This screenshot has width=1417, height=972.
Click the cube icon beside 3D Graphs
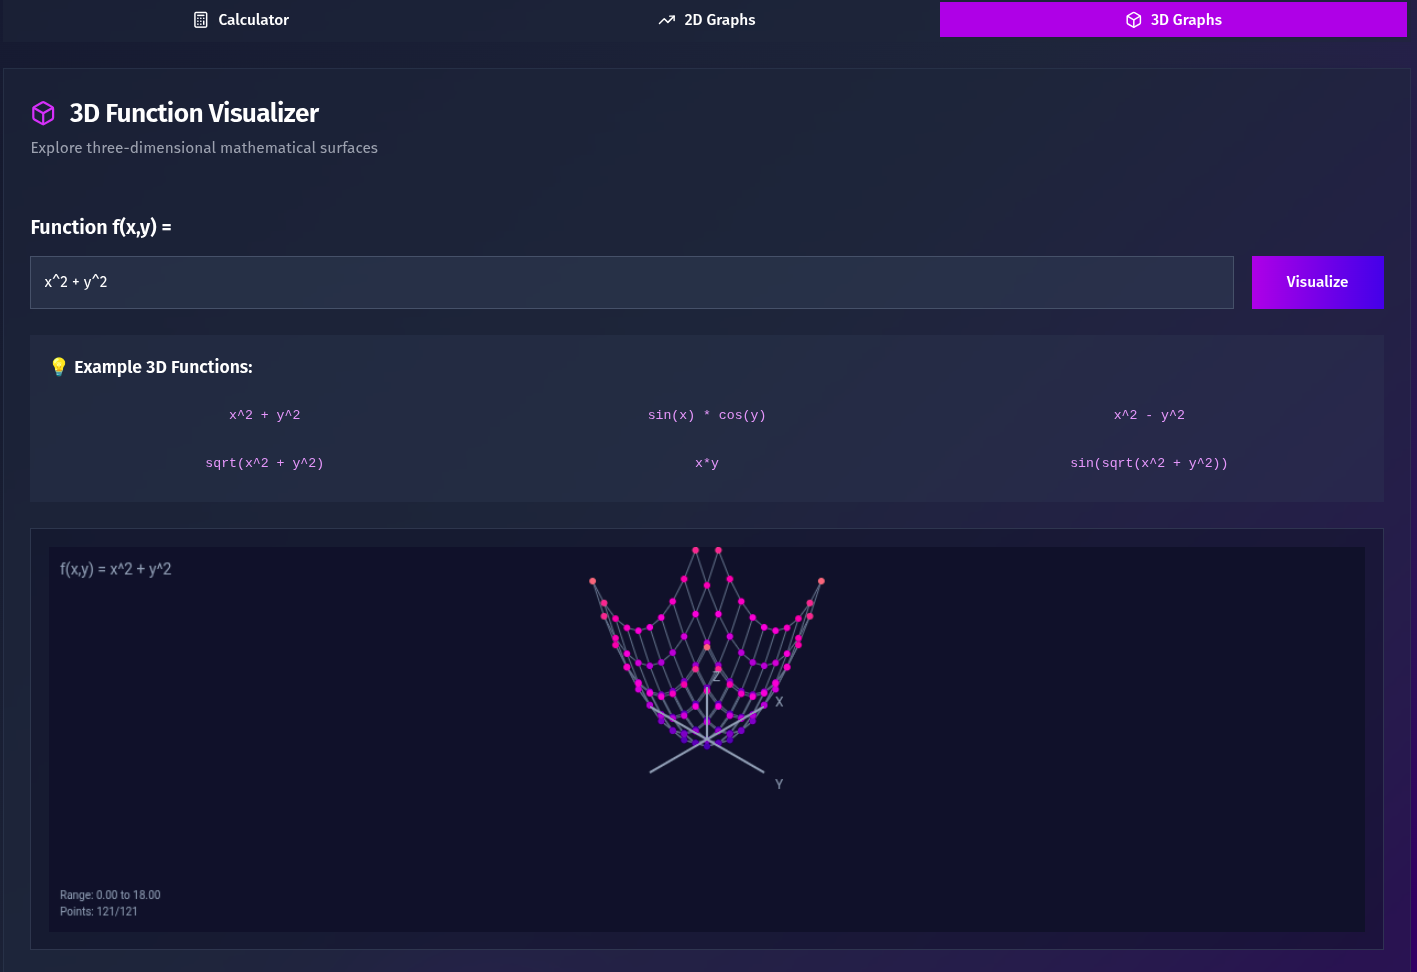[x=1133, y=20]
